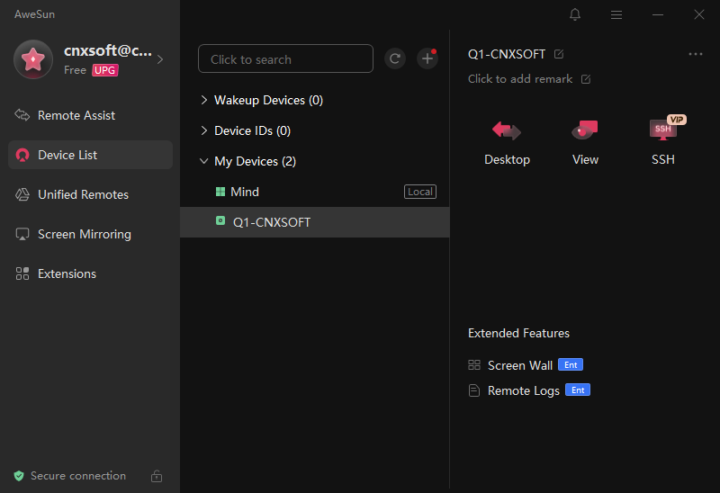The image size is (720, 493).
Task: Open Extensions section
Action: (90, 274)
